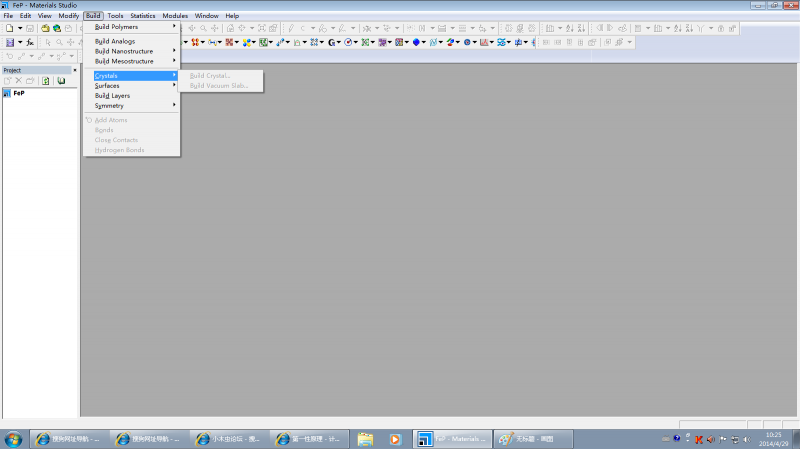Switch to the Paint taskbar window
Viewport: 800px width, 449px height.
pos(533,439)
